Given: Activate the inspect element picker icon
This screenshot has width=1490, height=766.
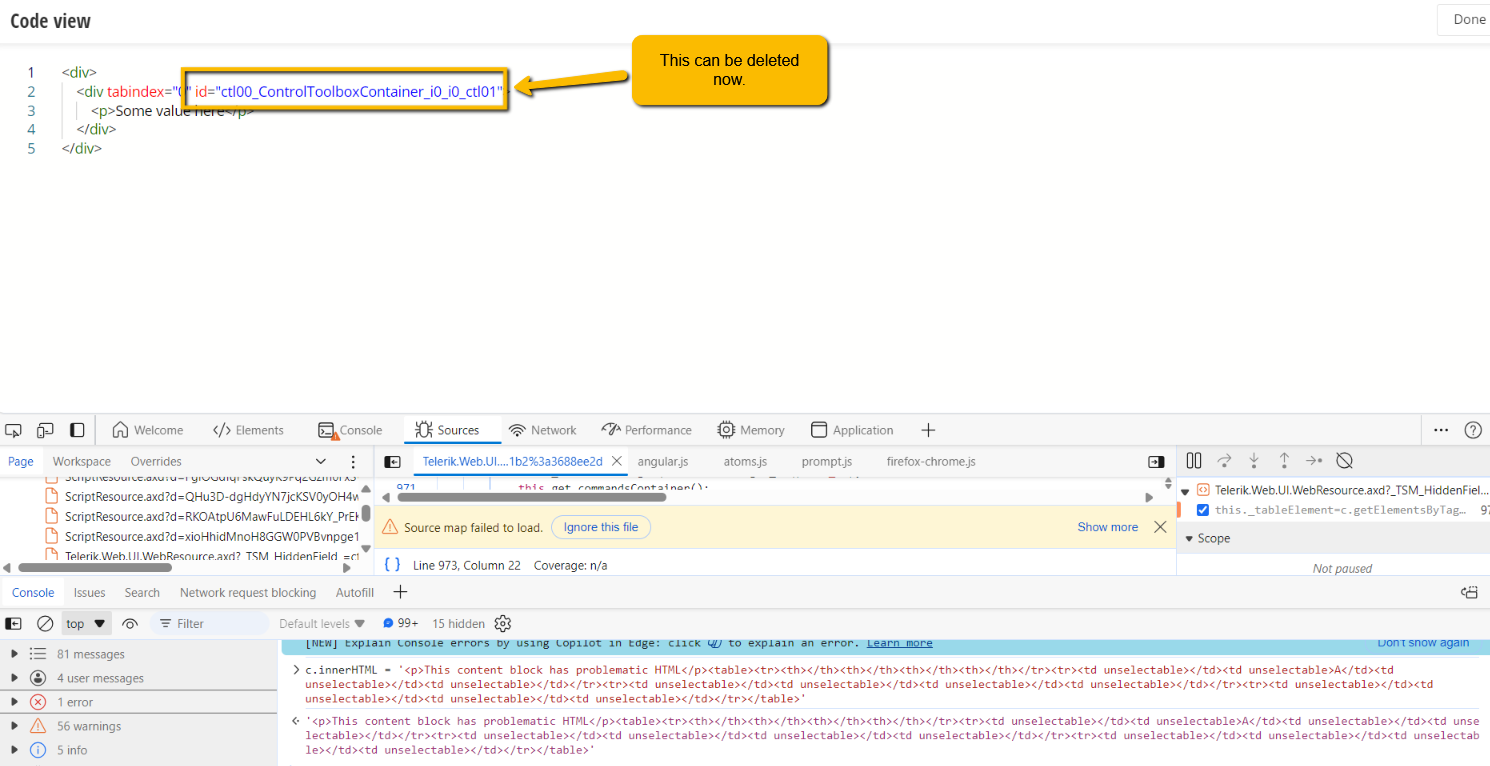Looking at the screenshot, I should [x=13, y=430].
